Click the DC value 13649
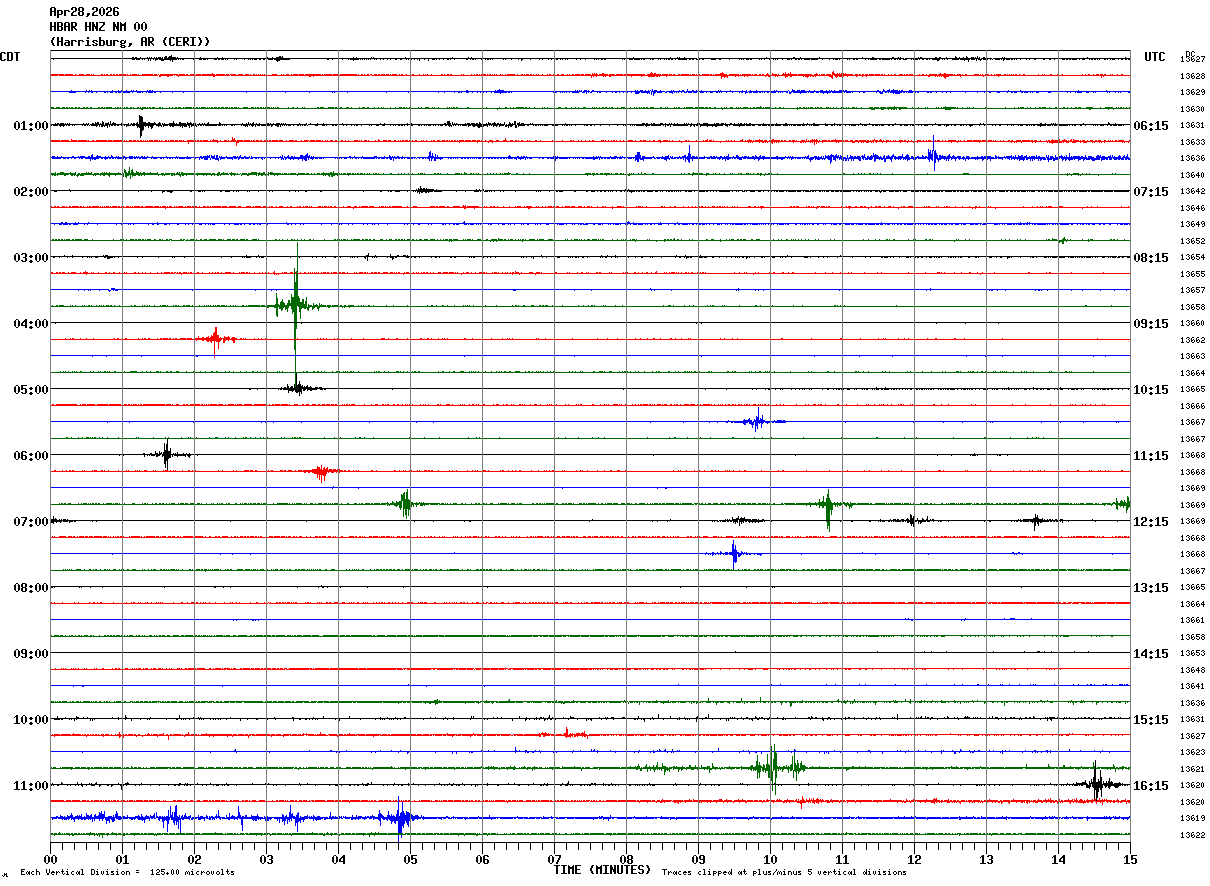1210x886 pixels. point(1192,224)
